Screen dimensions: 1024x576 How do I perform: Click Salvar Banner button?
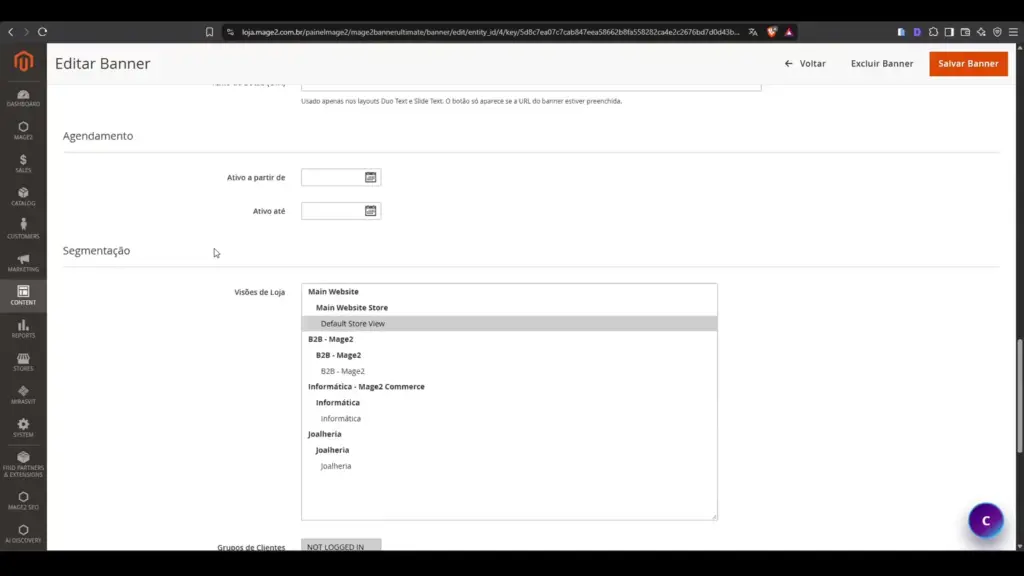click(968, 63)
